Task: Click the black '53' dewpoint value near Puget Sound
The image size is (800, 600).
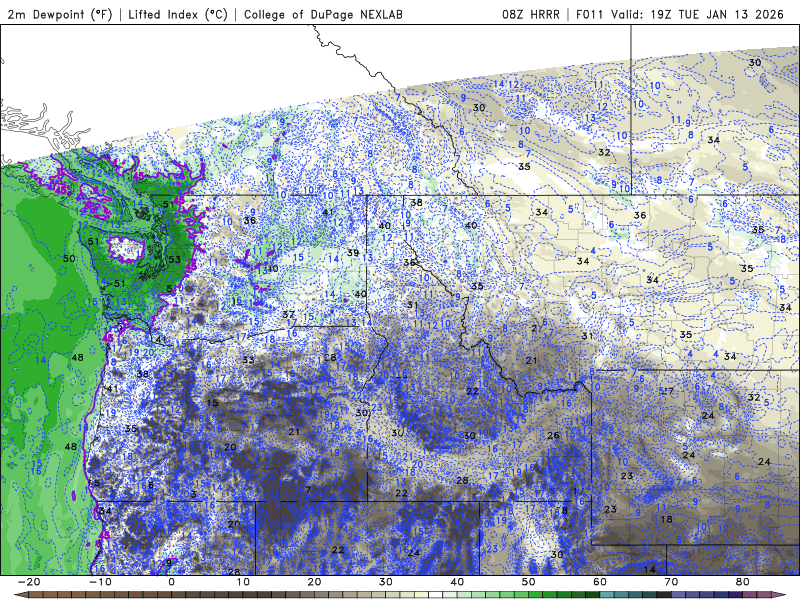Action: point(174,259)
